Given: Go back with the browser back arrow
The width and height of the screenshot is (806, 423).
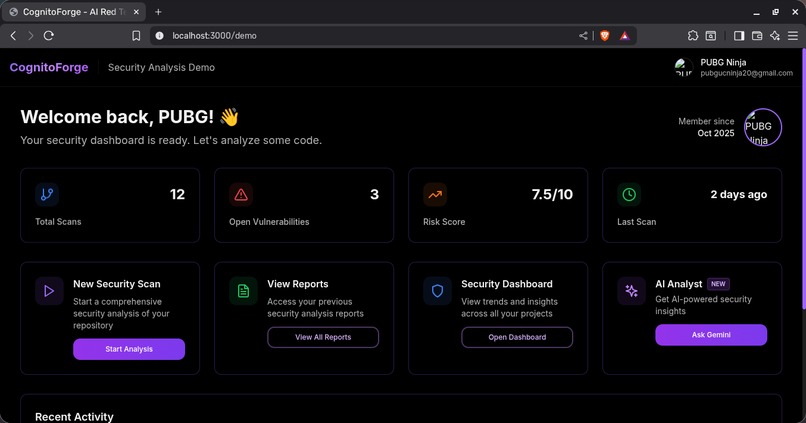Looking at the screenshot, I should 13,35.
